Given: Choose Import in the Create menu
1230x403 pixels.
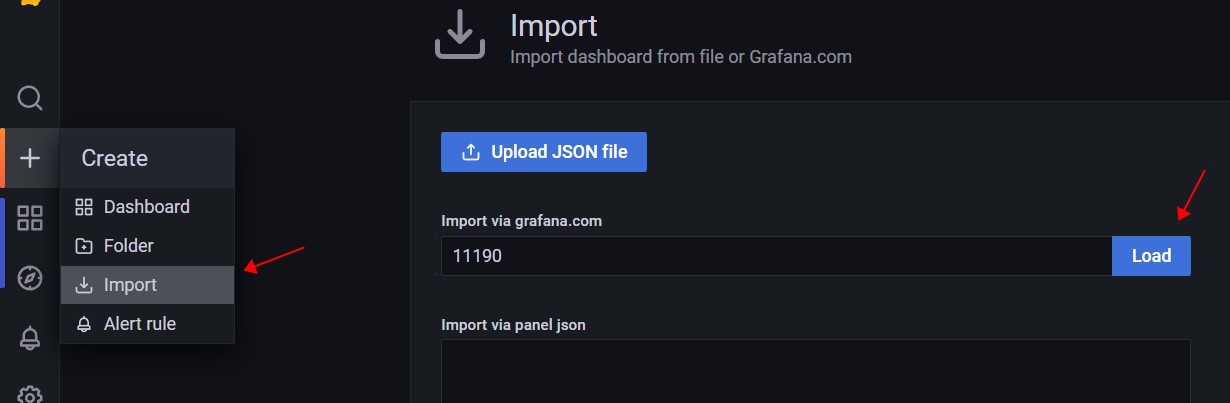Looking at the screenshot, I should pyautogui.click(x=147, y=285).
